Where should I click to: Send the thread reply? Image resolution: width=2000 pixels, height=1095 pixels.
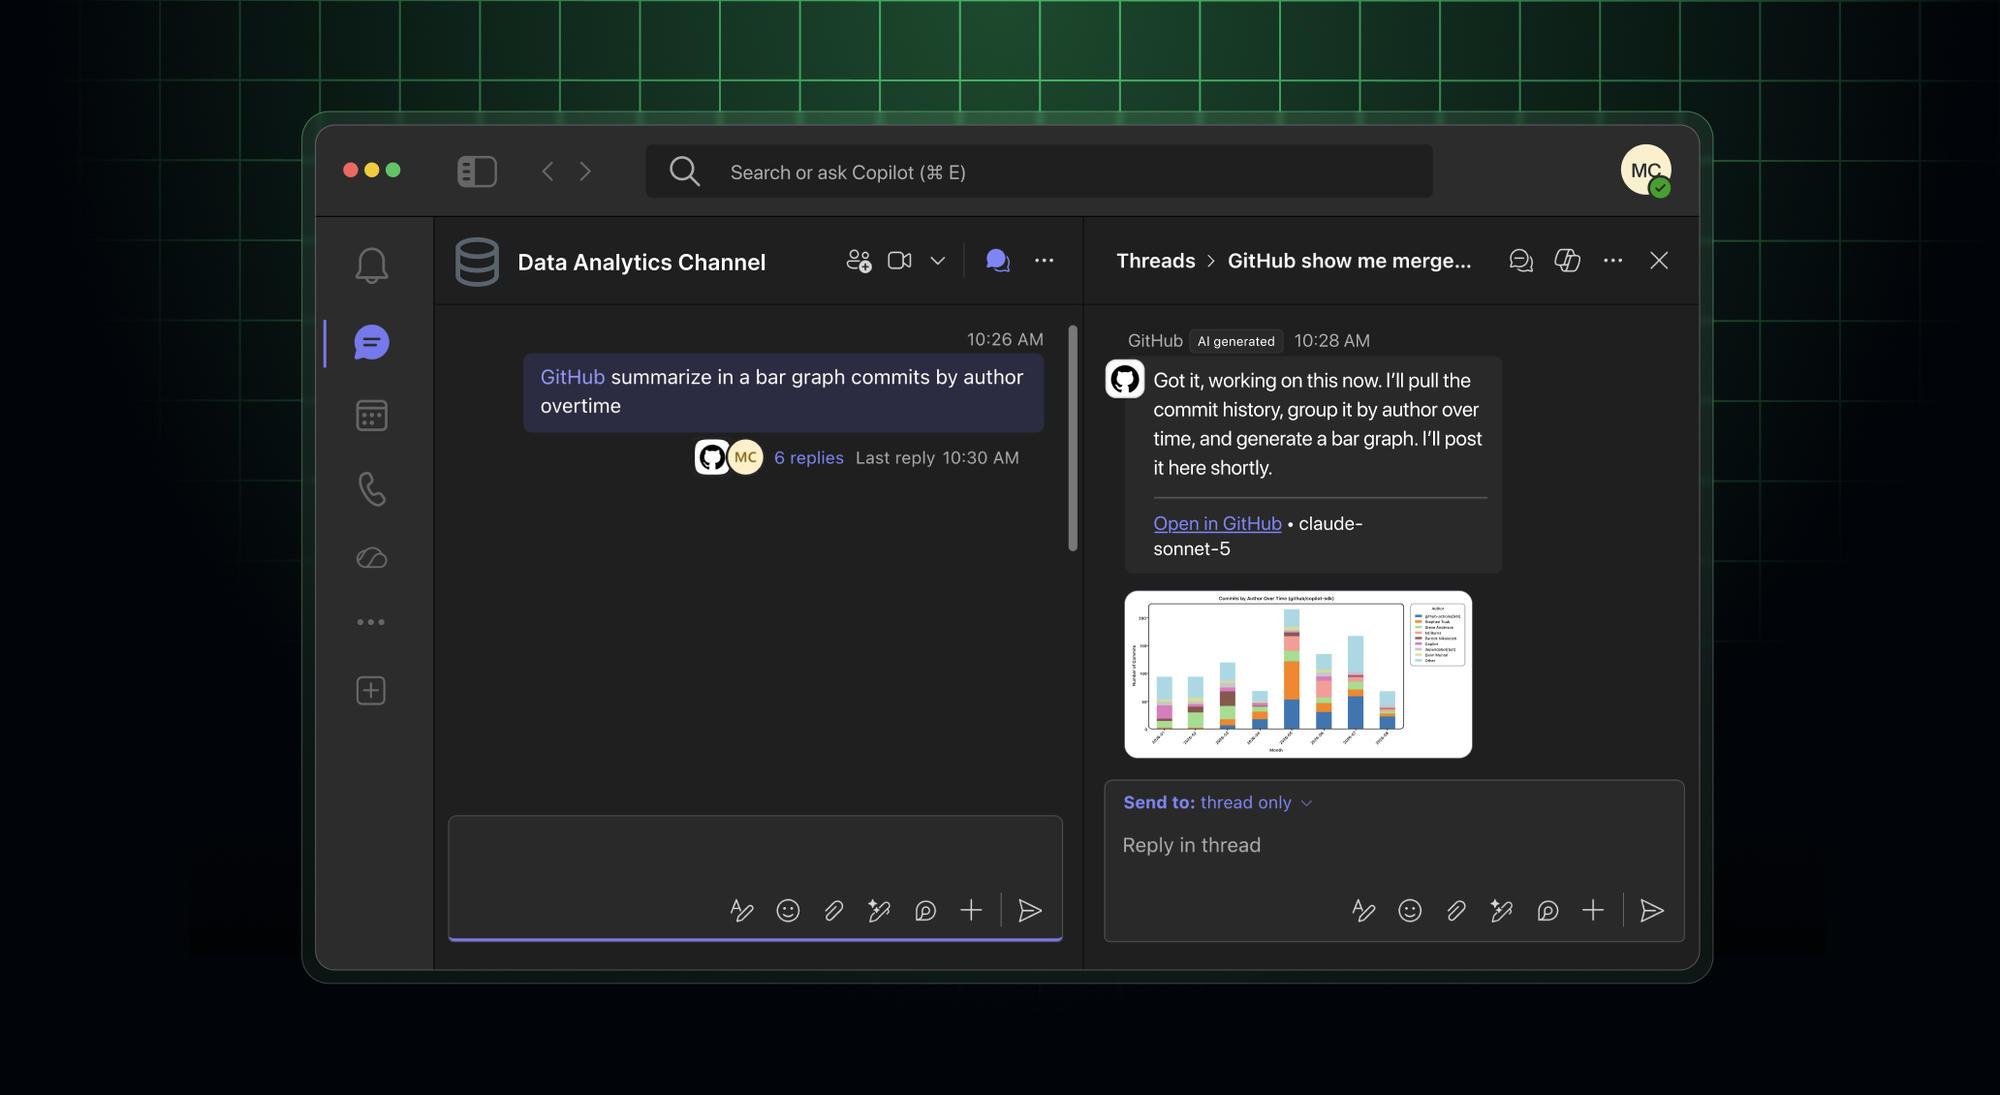click(x=1652, y=910)
